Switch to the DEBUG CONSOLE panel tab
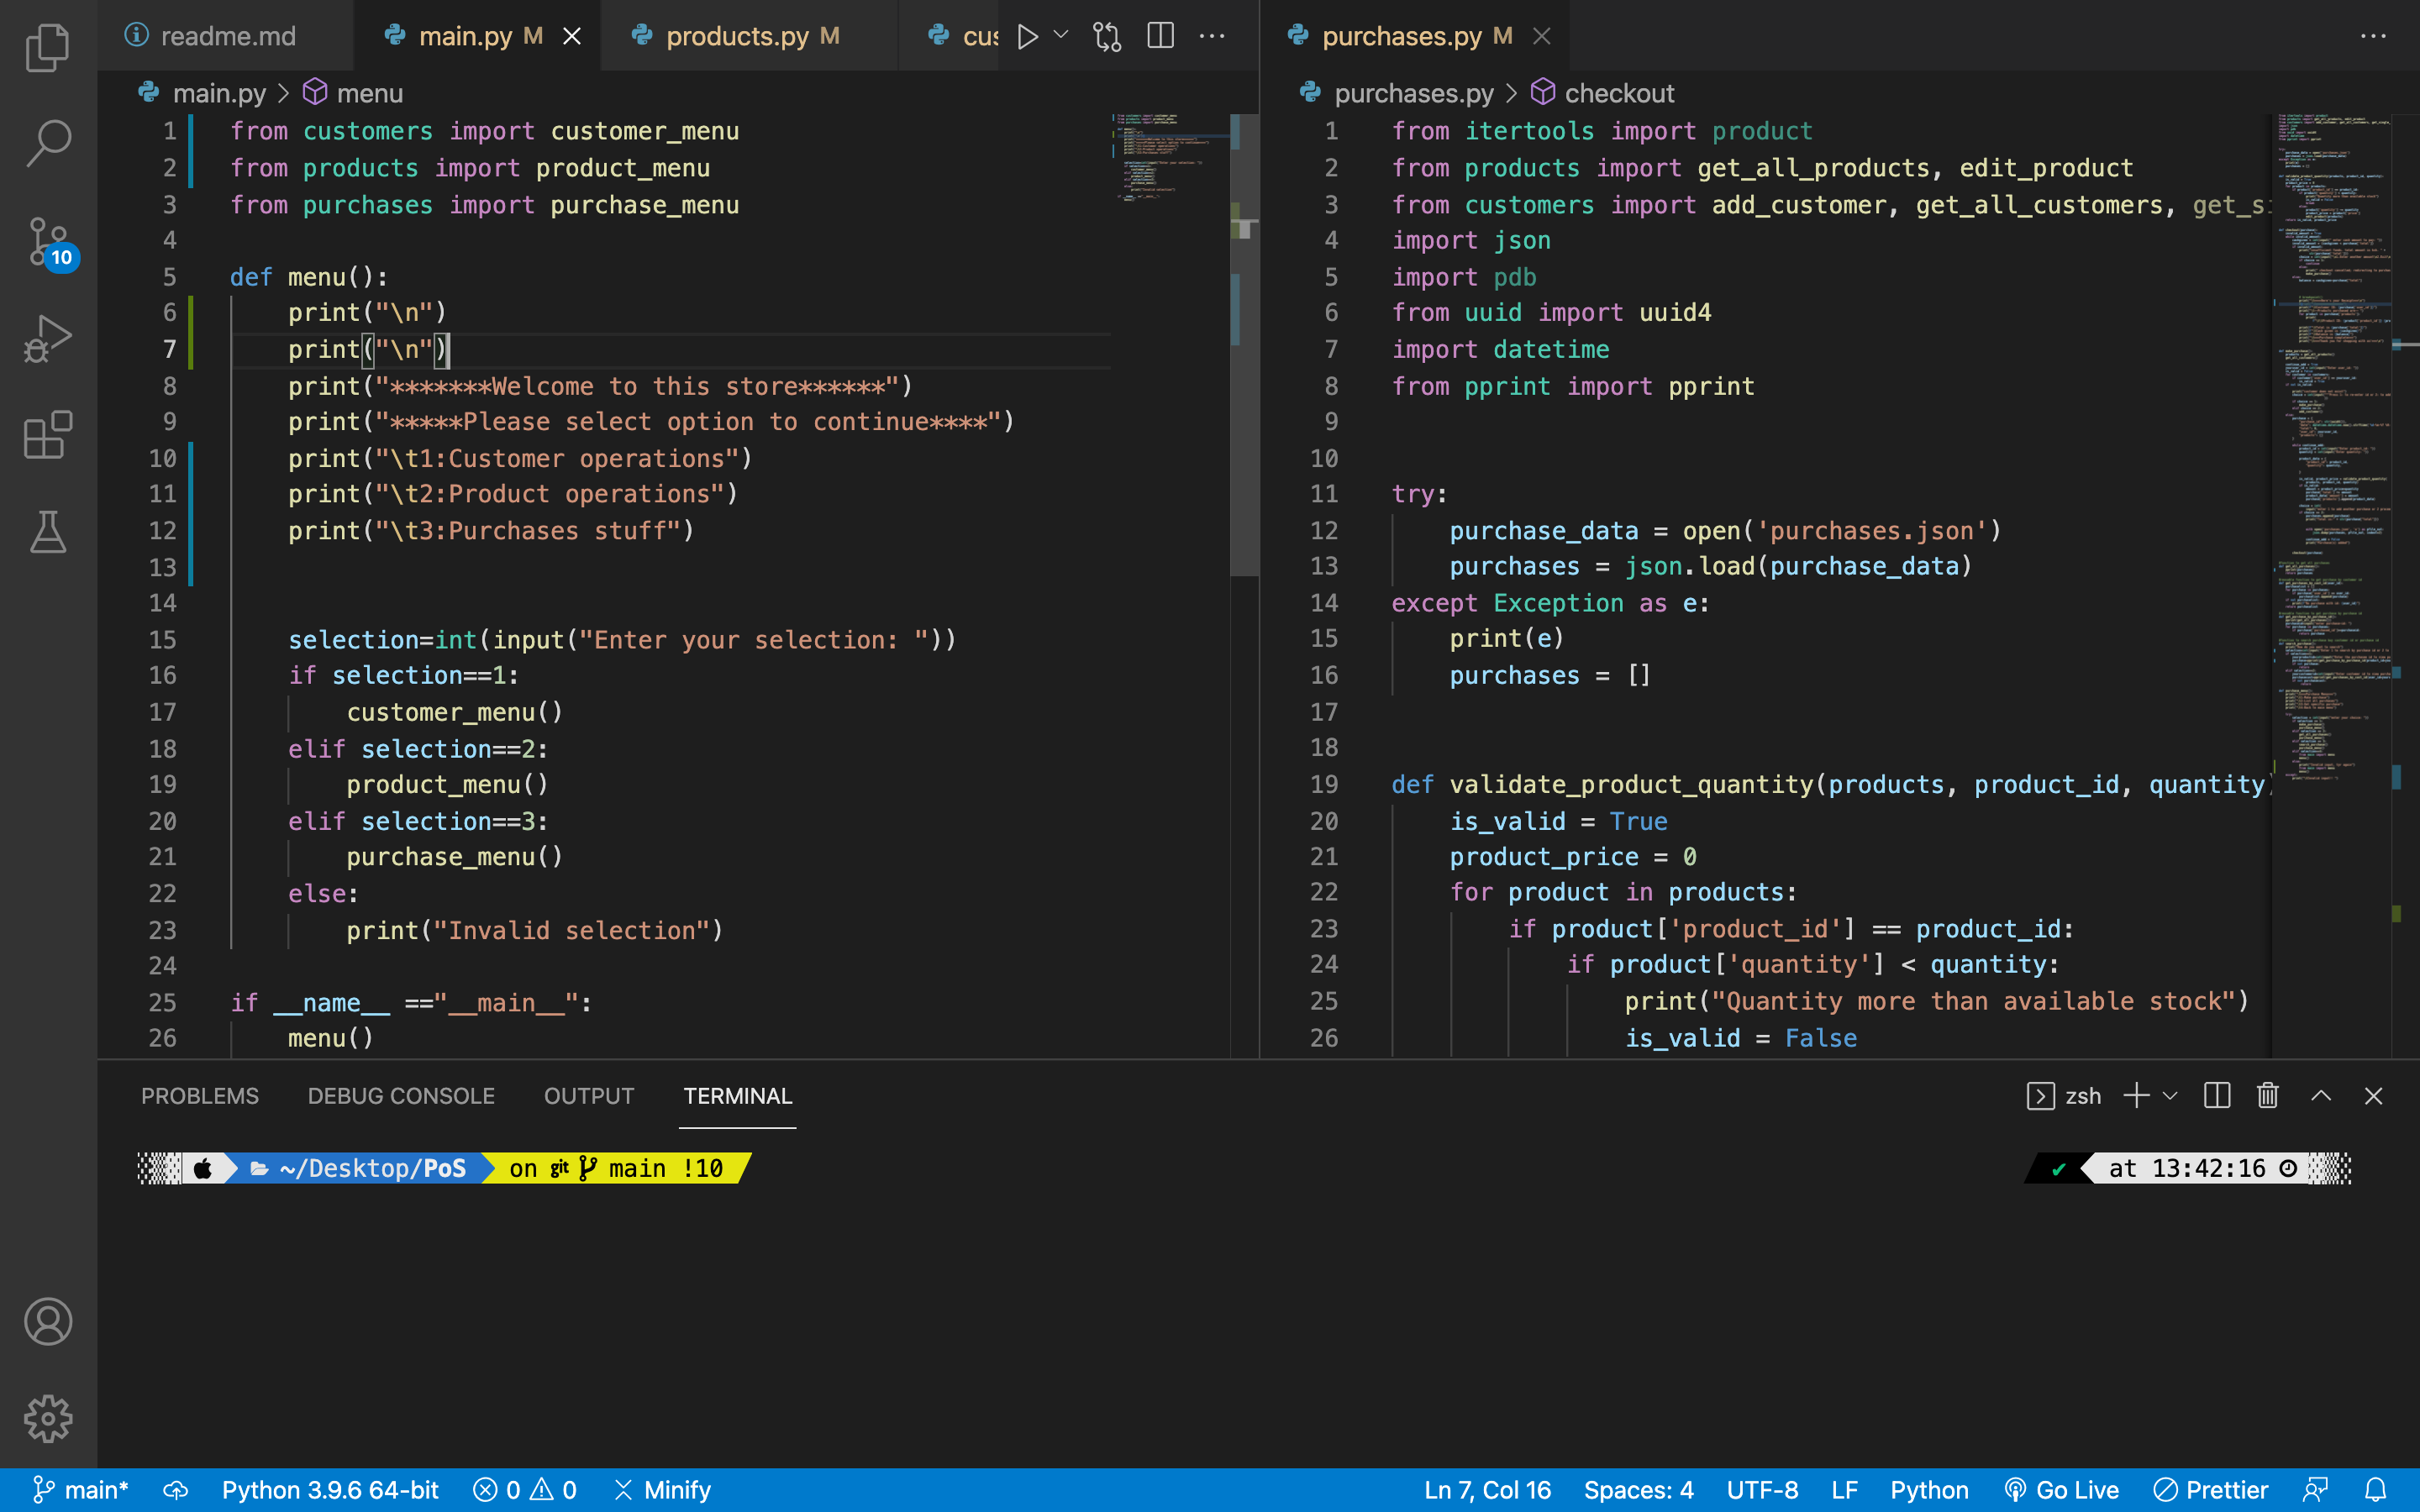 pos(401,1096)
